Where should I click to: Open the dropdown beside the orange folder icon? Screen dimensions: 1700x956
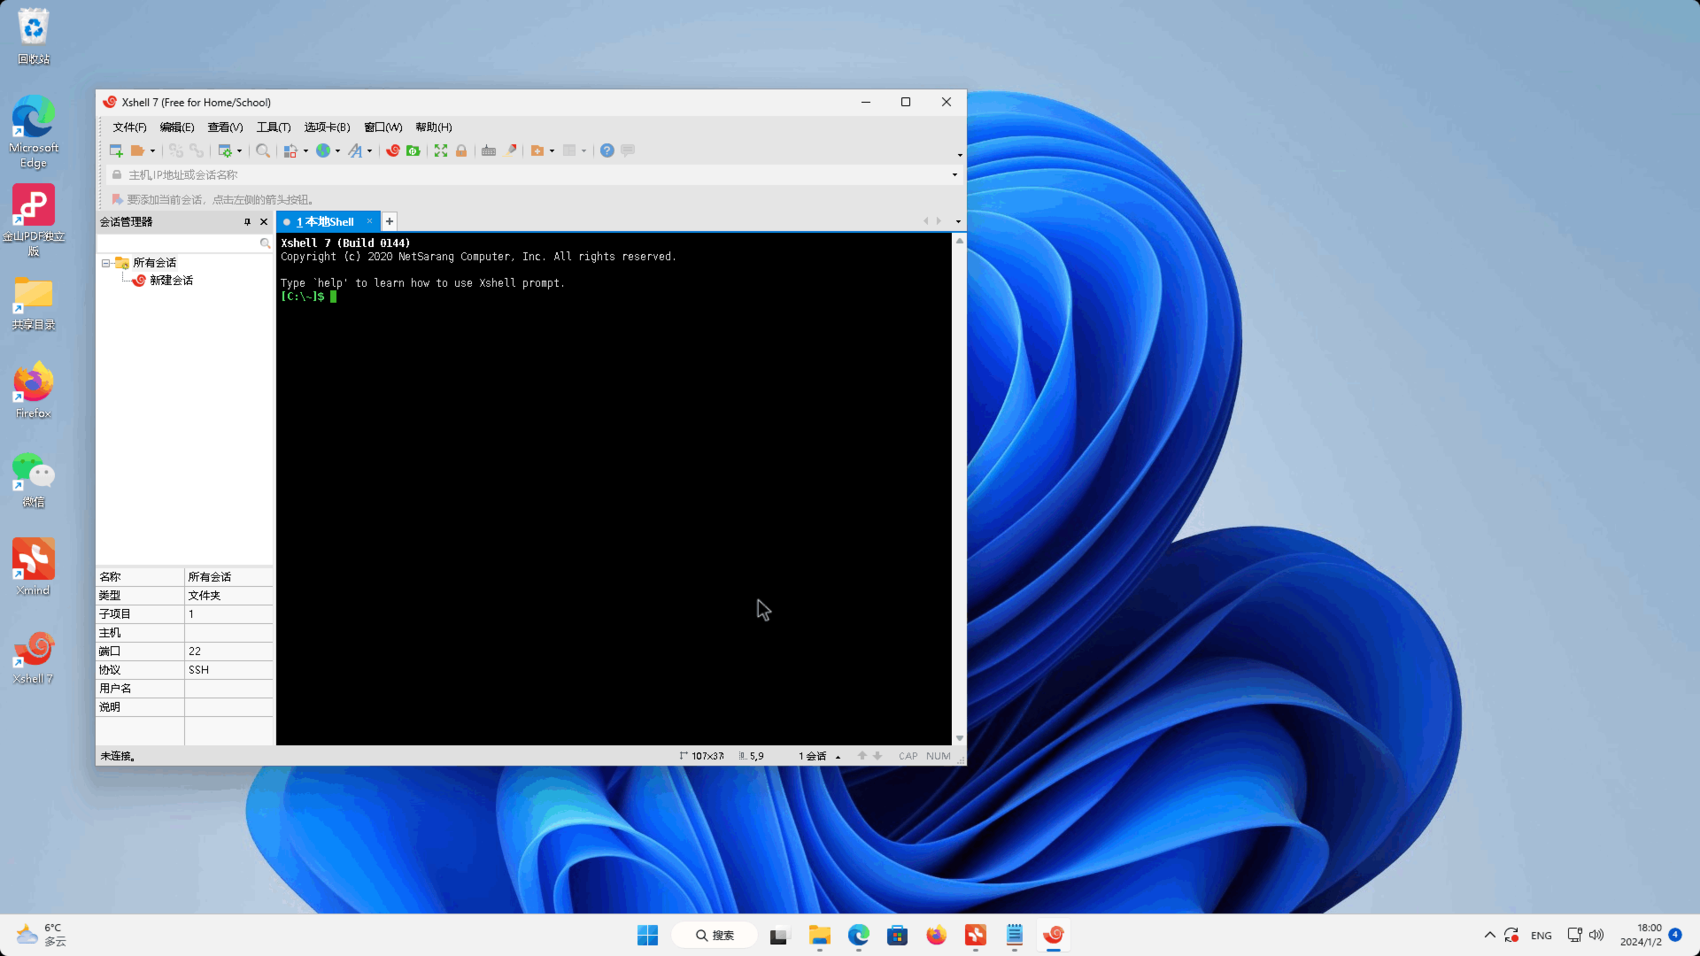click(552, 151)
